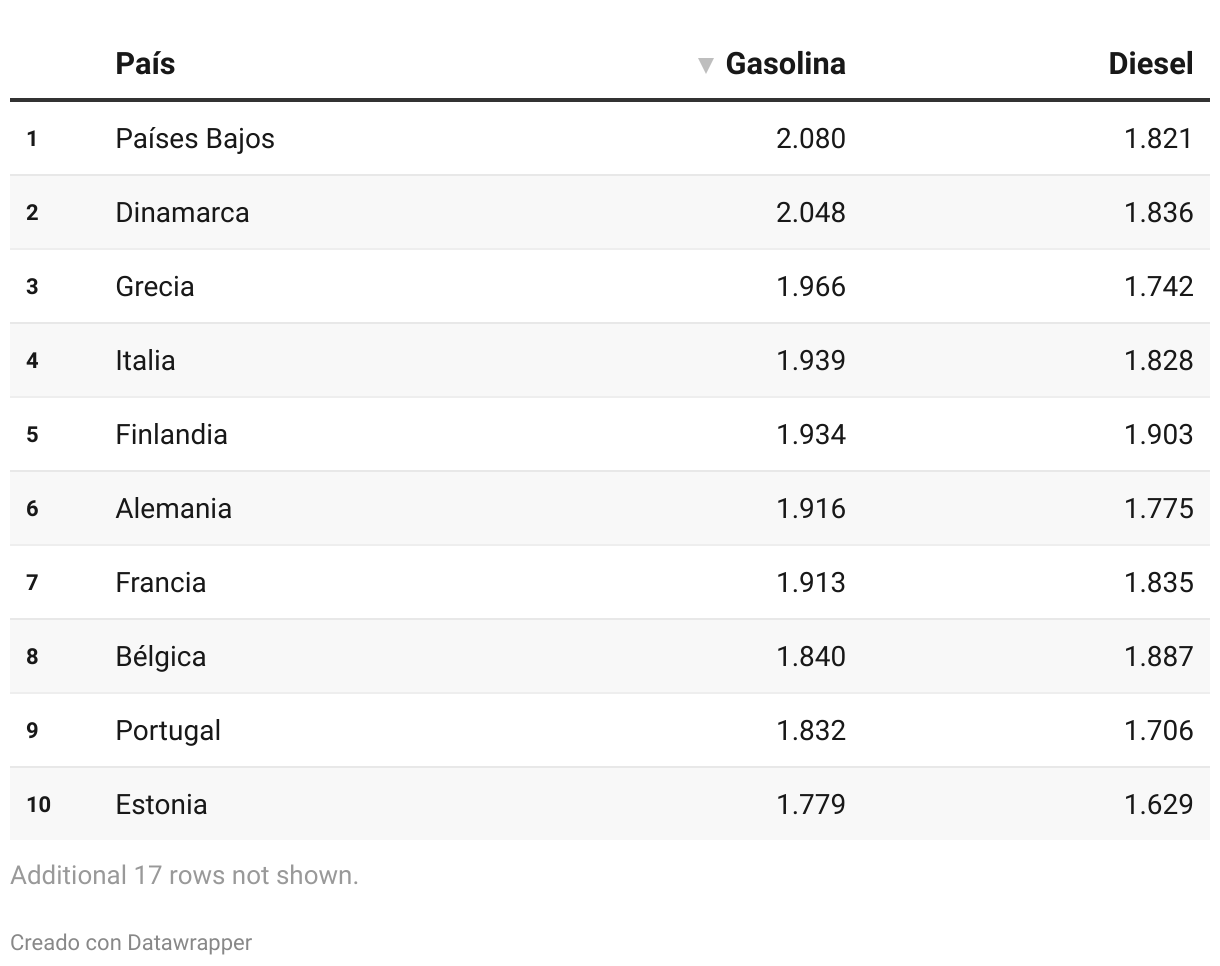Click Dinamarca diesel value 1.836

1159,212
